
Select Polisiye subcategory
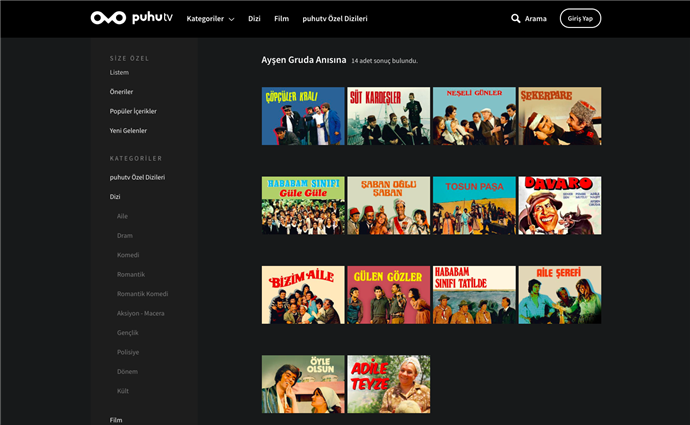click(x=128, y=352)
